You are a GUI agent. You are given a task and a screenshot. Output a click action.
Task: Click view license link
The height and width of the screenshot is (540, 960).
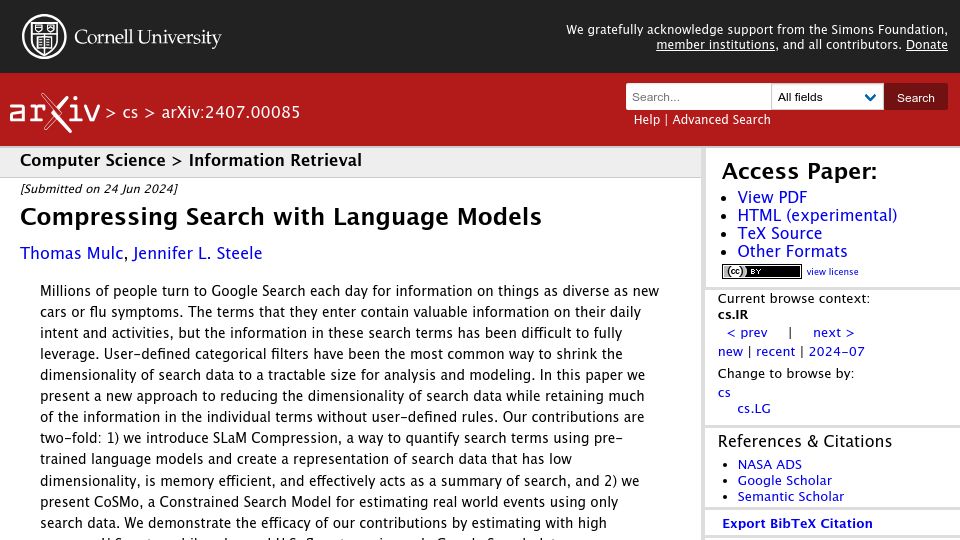(832, 272)
